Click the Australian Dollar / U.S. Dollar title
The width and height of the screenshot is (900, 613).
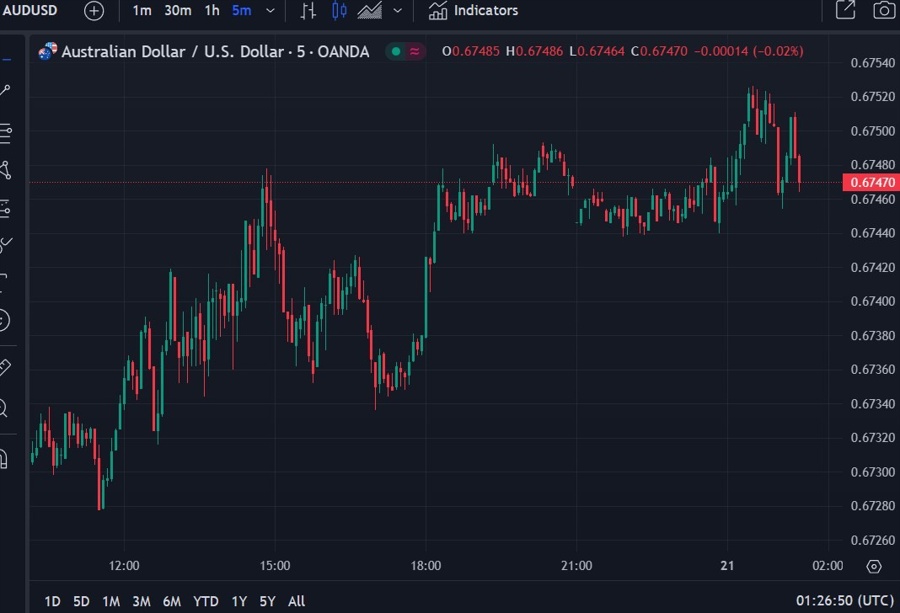point(215,52)
